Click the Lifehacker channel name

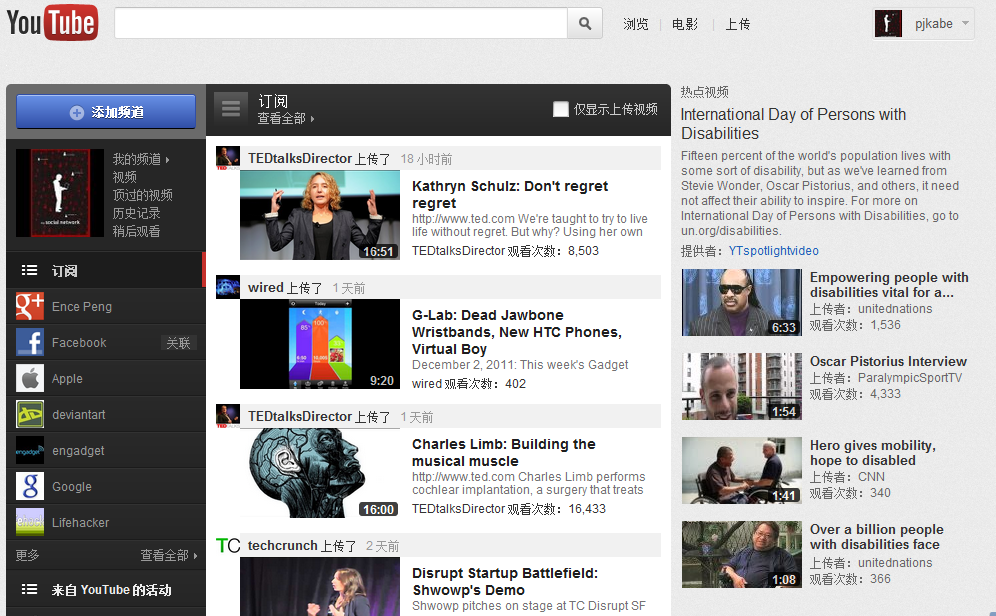click(81, 523)
